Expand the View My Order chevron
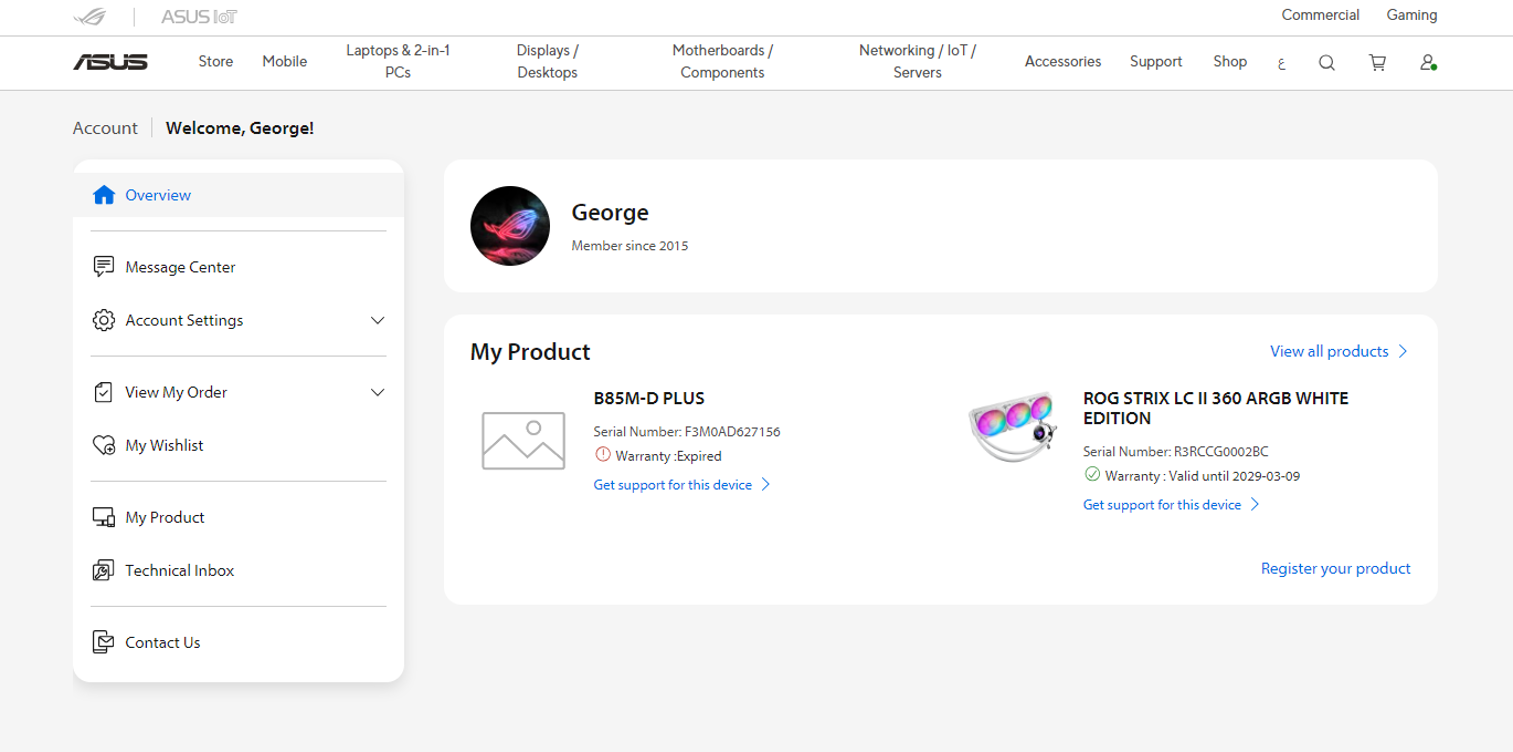 377,393
